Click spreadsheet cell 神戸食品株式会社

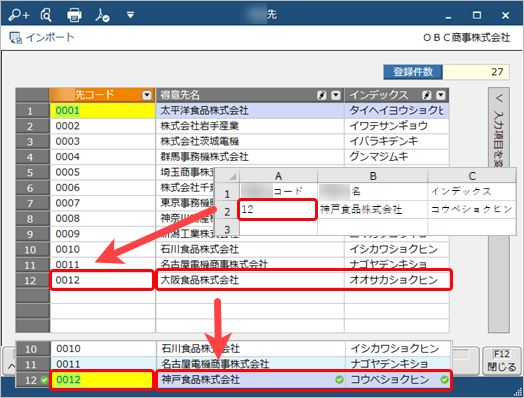point(372,210)
